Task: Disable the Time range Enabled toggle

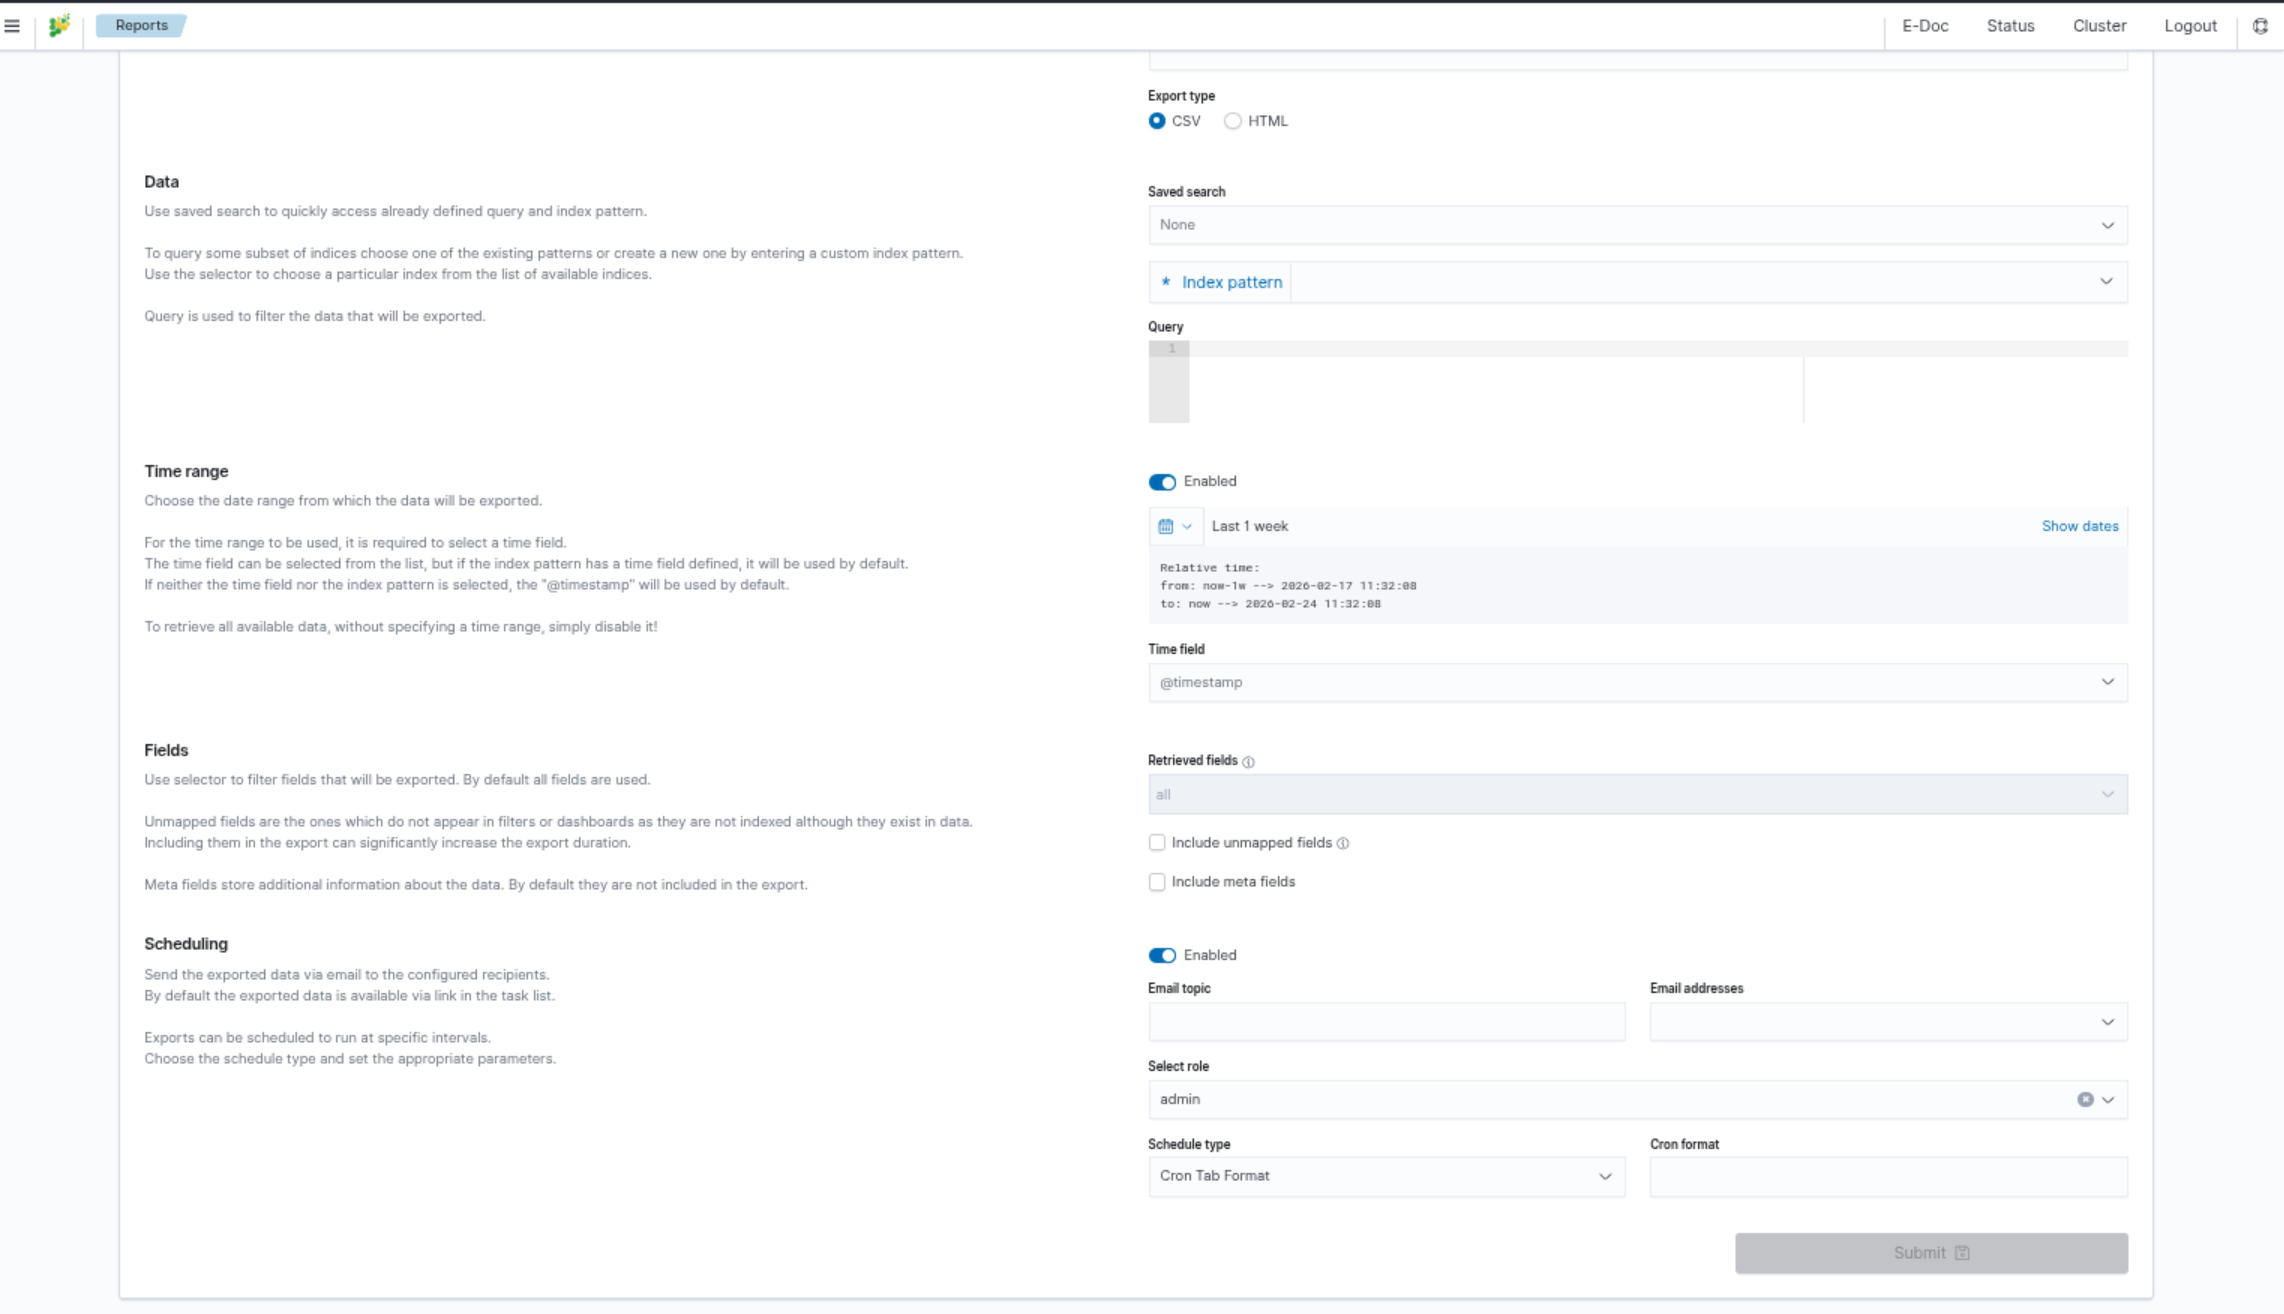Action: coord(1162,482)
